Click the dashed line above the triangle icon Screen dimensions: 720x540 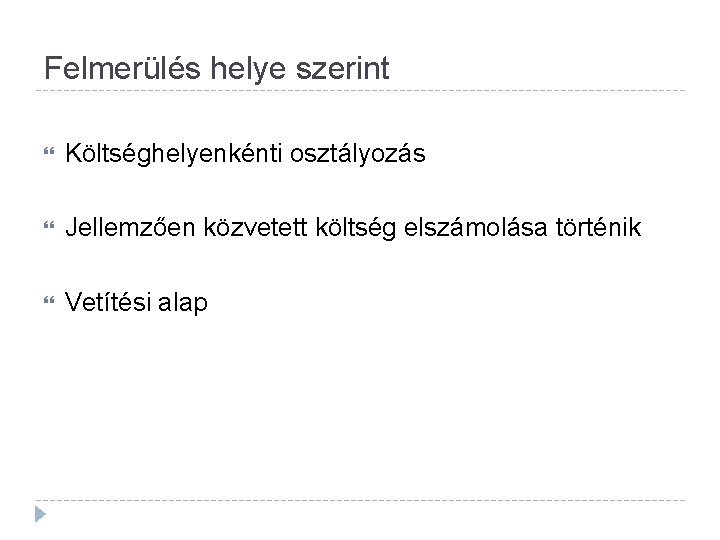[360, 500]
